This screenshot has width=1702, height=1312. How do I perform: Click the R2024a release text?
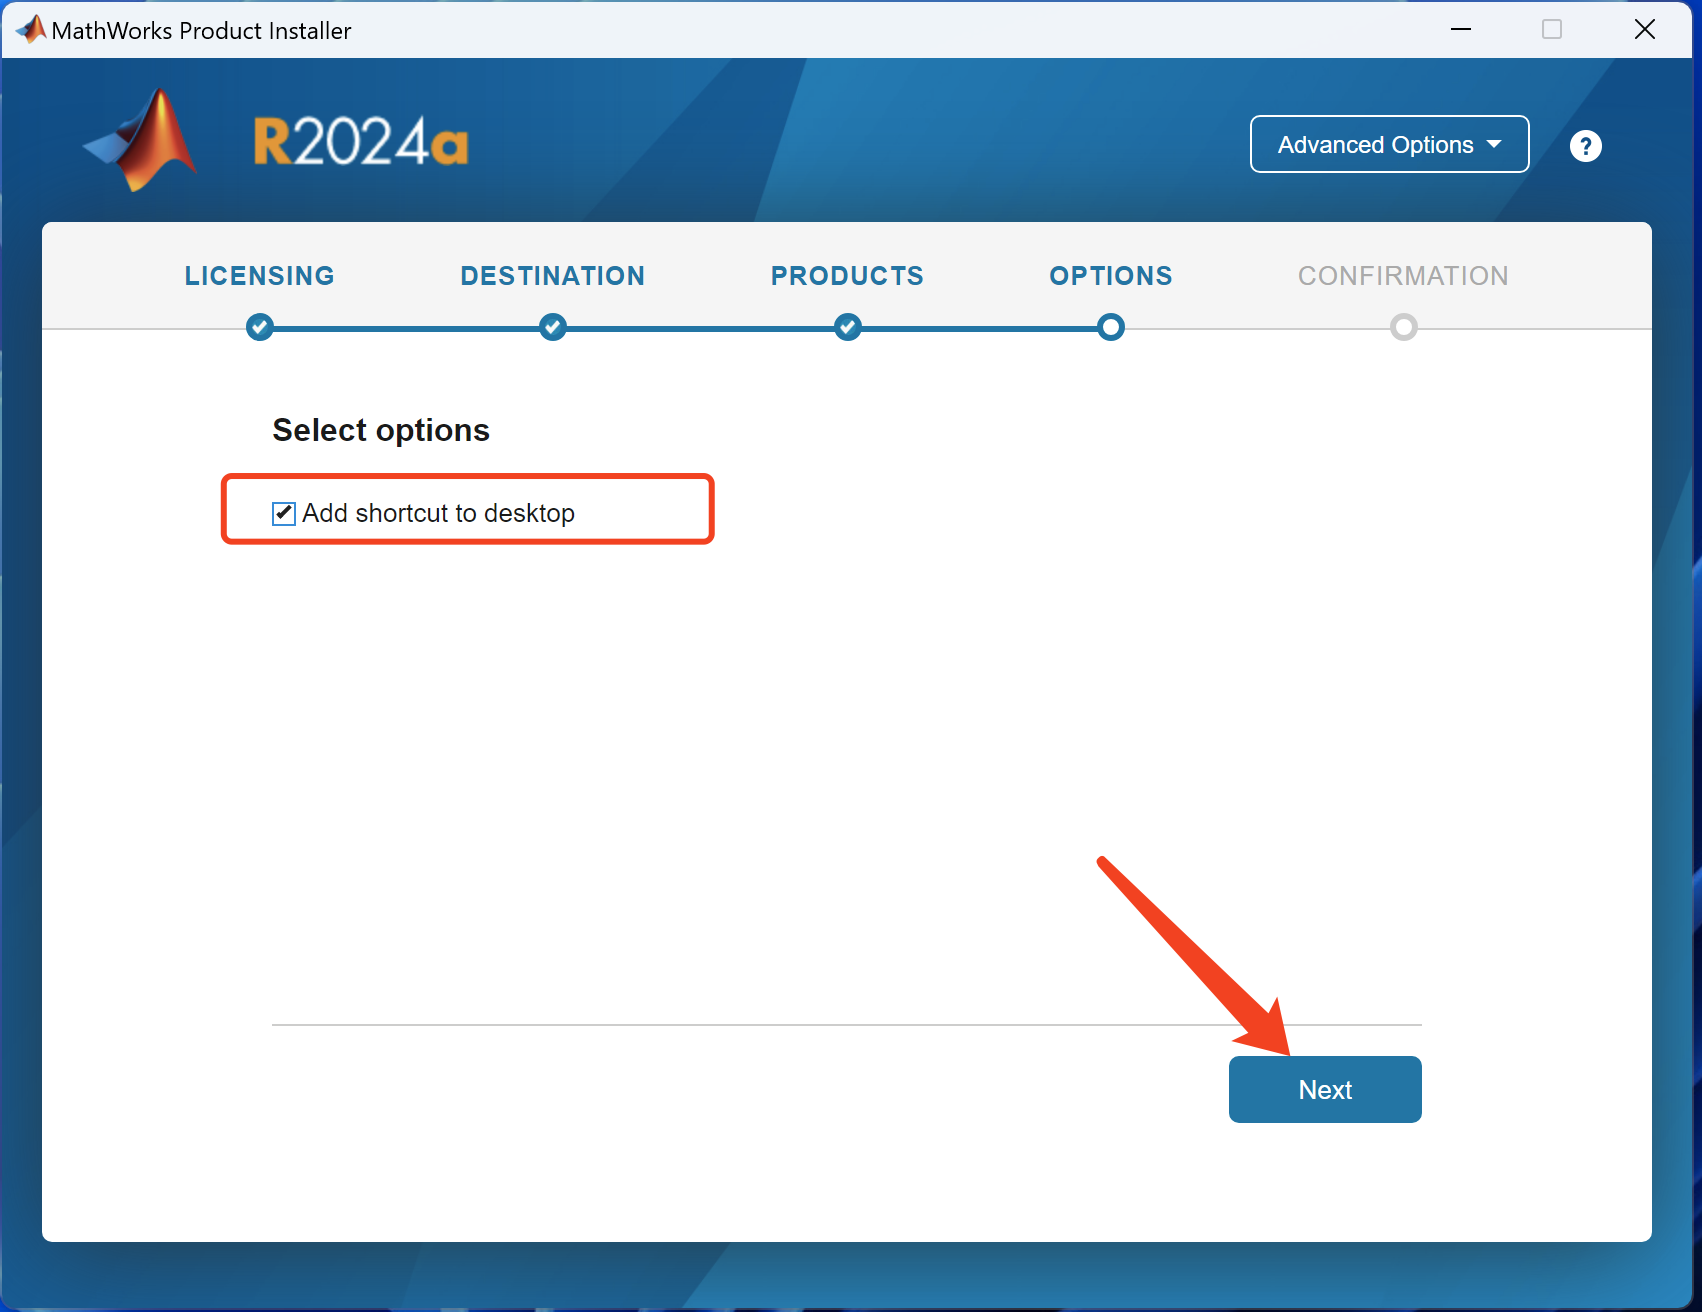[360, 142]
